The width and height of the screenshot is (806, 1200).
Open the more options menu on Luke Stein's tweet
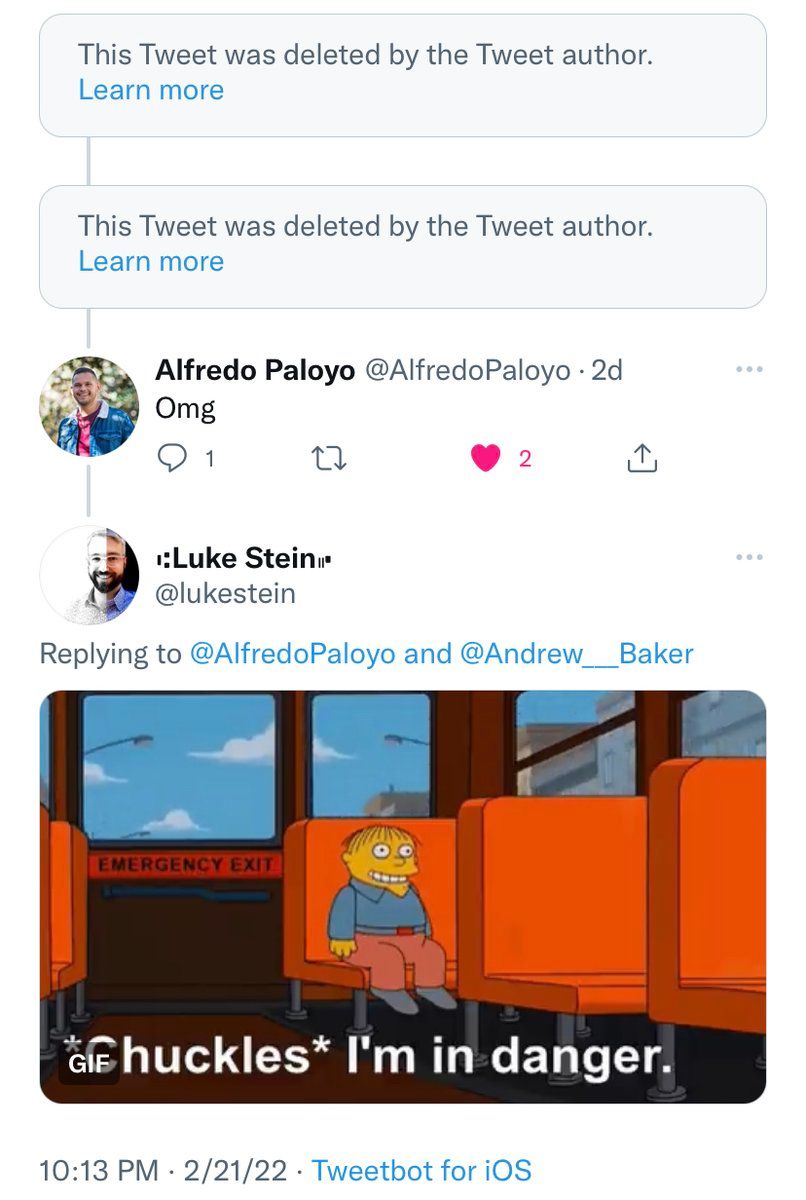[748, 557]
